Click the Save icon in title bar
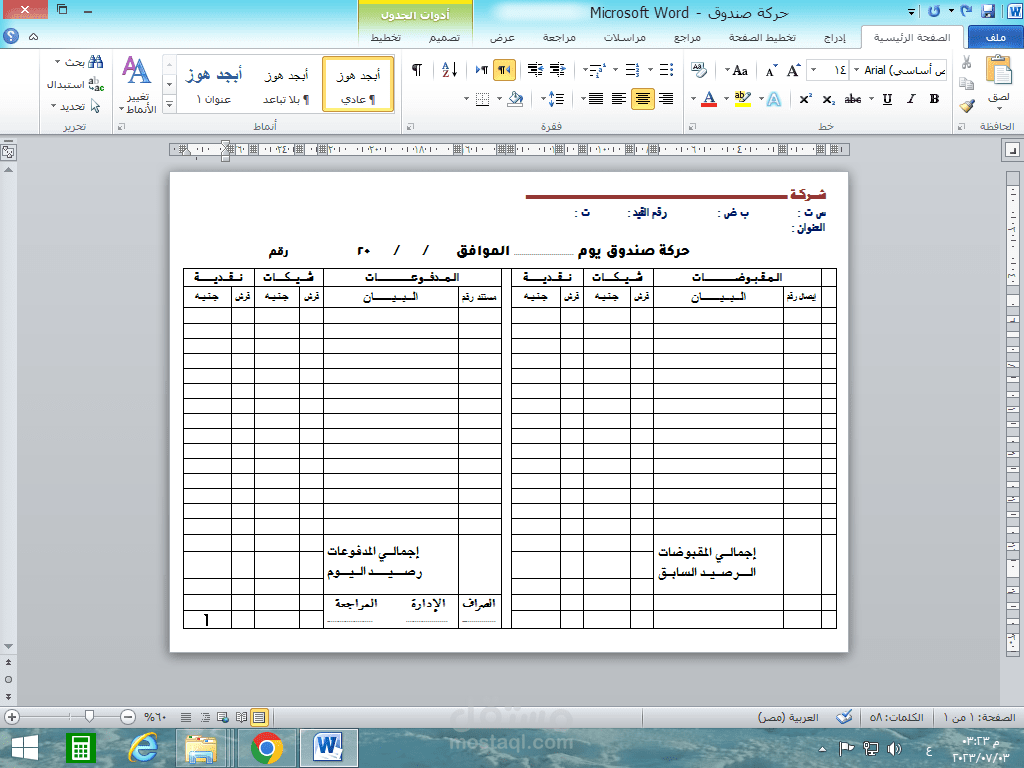 [x=988, y=10]
